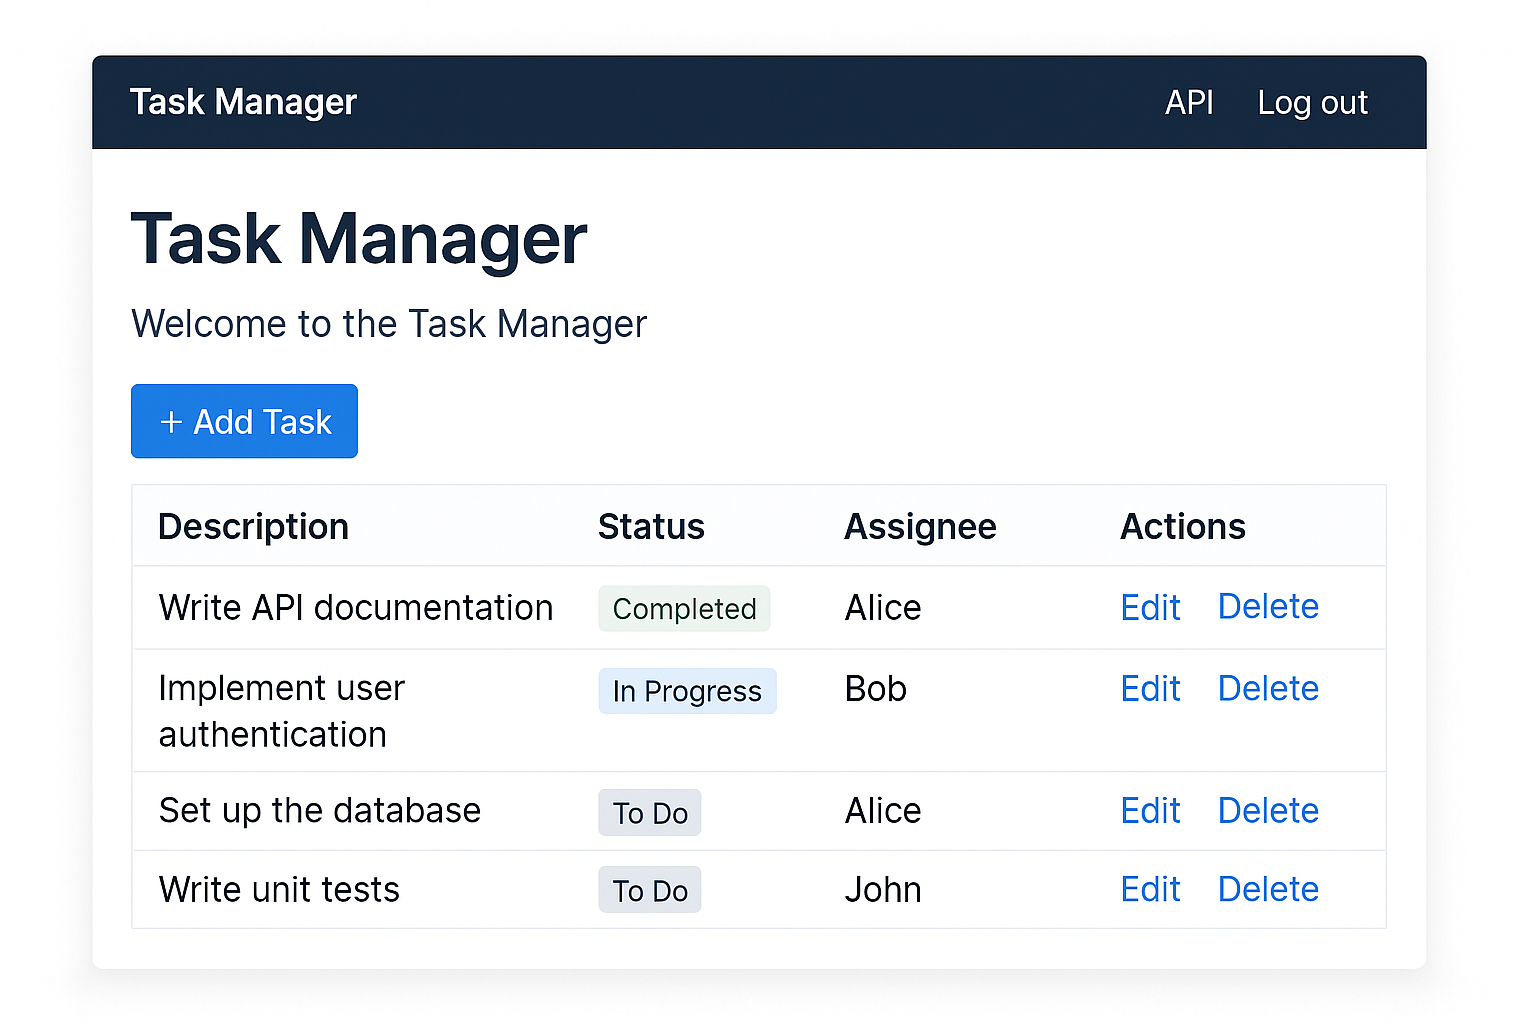Click the Status column header

651,527
